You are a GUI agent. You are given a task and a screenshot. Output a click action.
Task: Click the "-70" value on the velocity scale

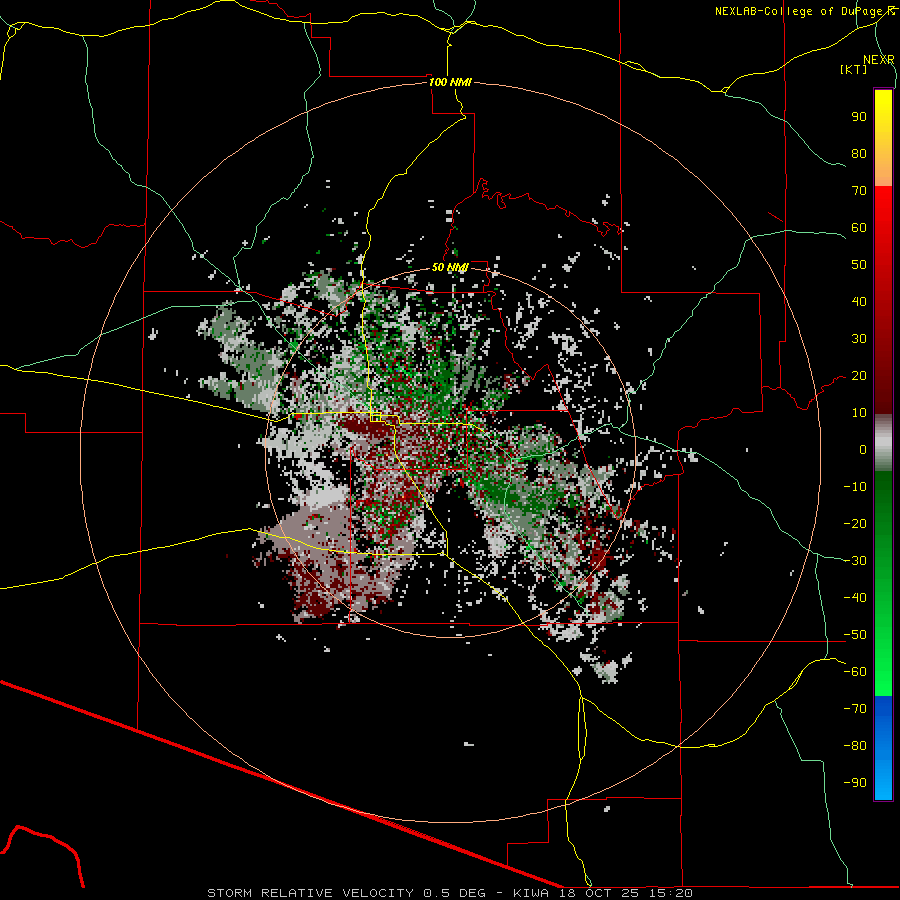click(x=855, y=709)
